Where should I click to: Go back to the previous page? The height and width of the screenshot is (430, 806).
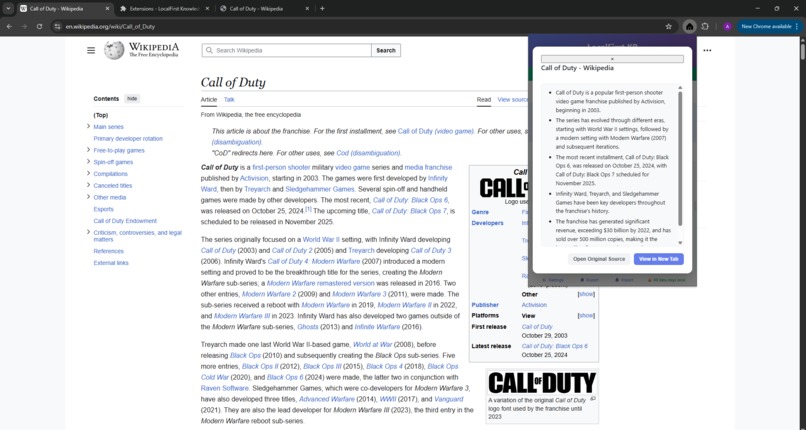pyautogui.click(x=9, y=26)
